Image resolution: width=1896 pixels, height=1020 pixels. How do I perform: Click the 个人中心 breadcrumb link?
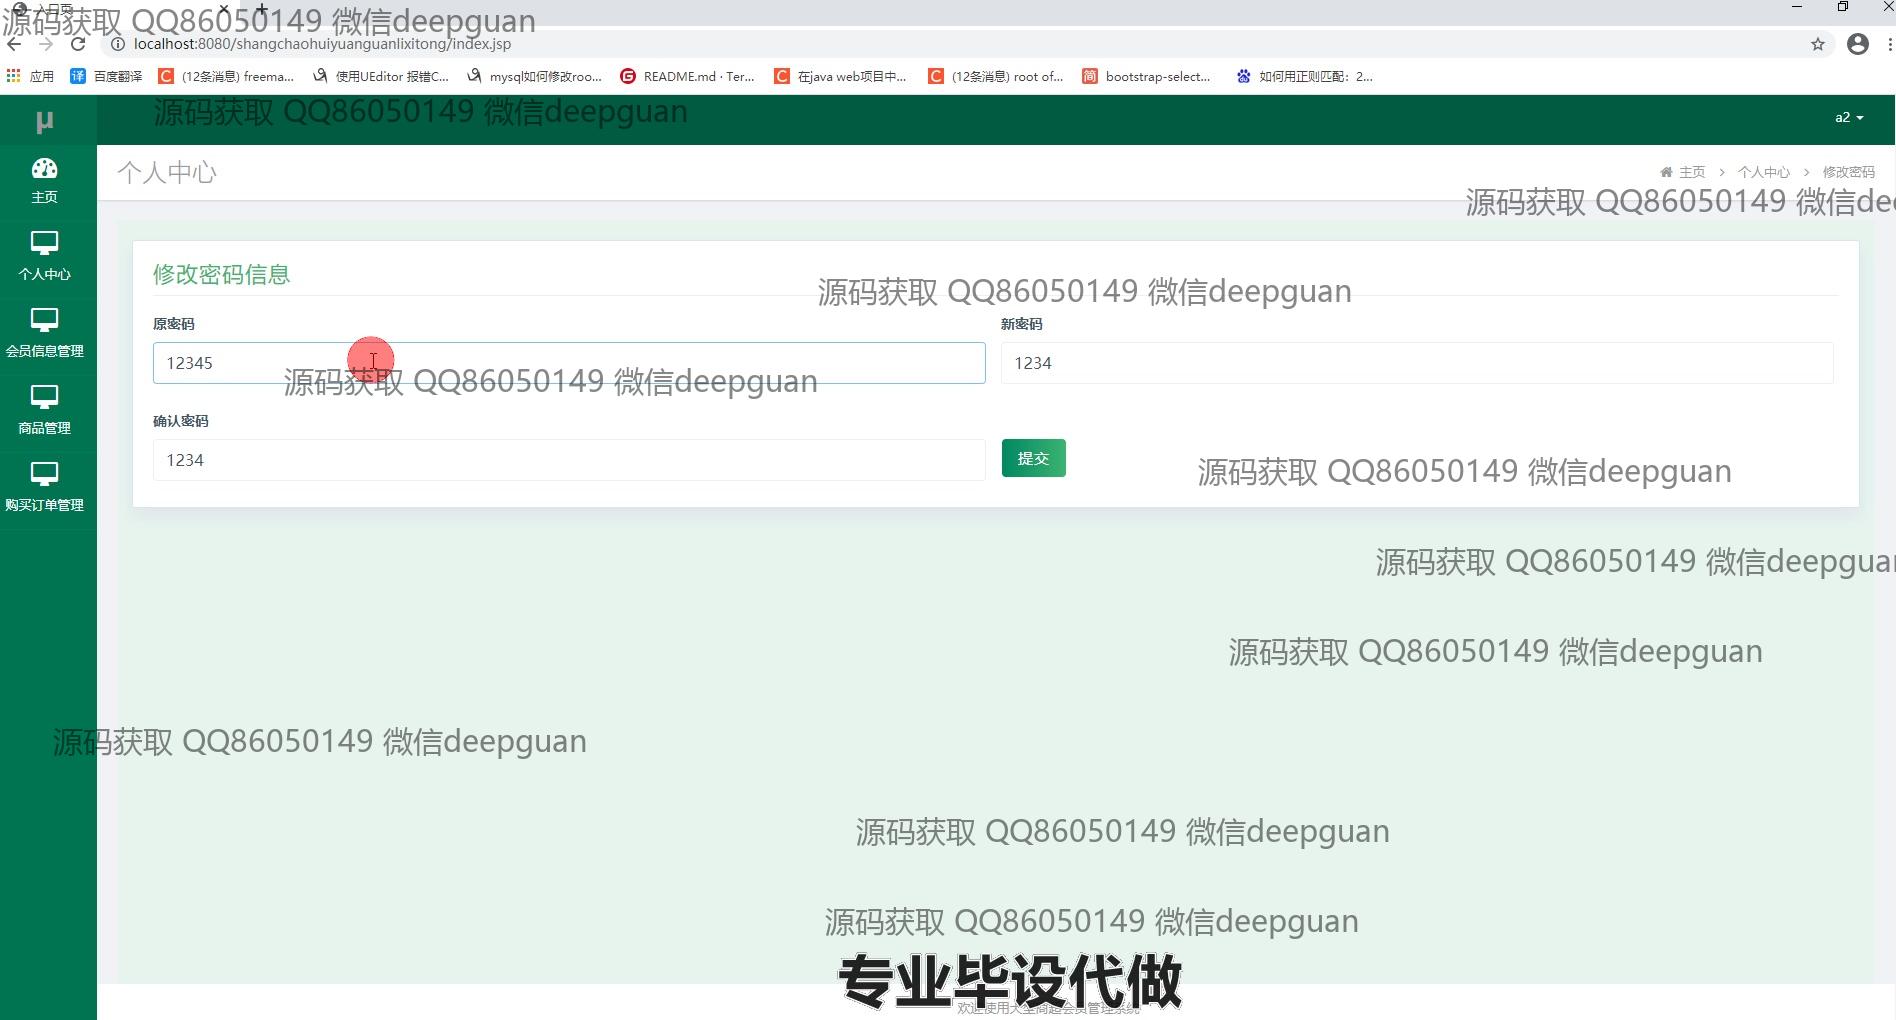coord(1763,172)
